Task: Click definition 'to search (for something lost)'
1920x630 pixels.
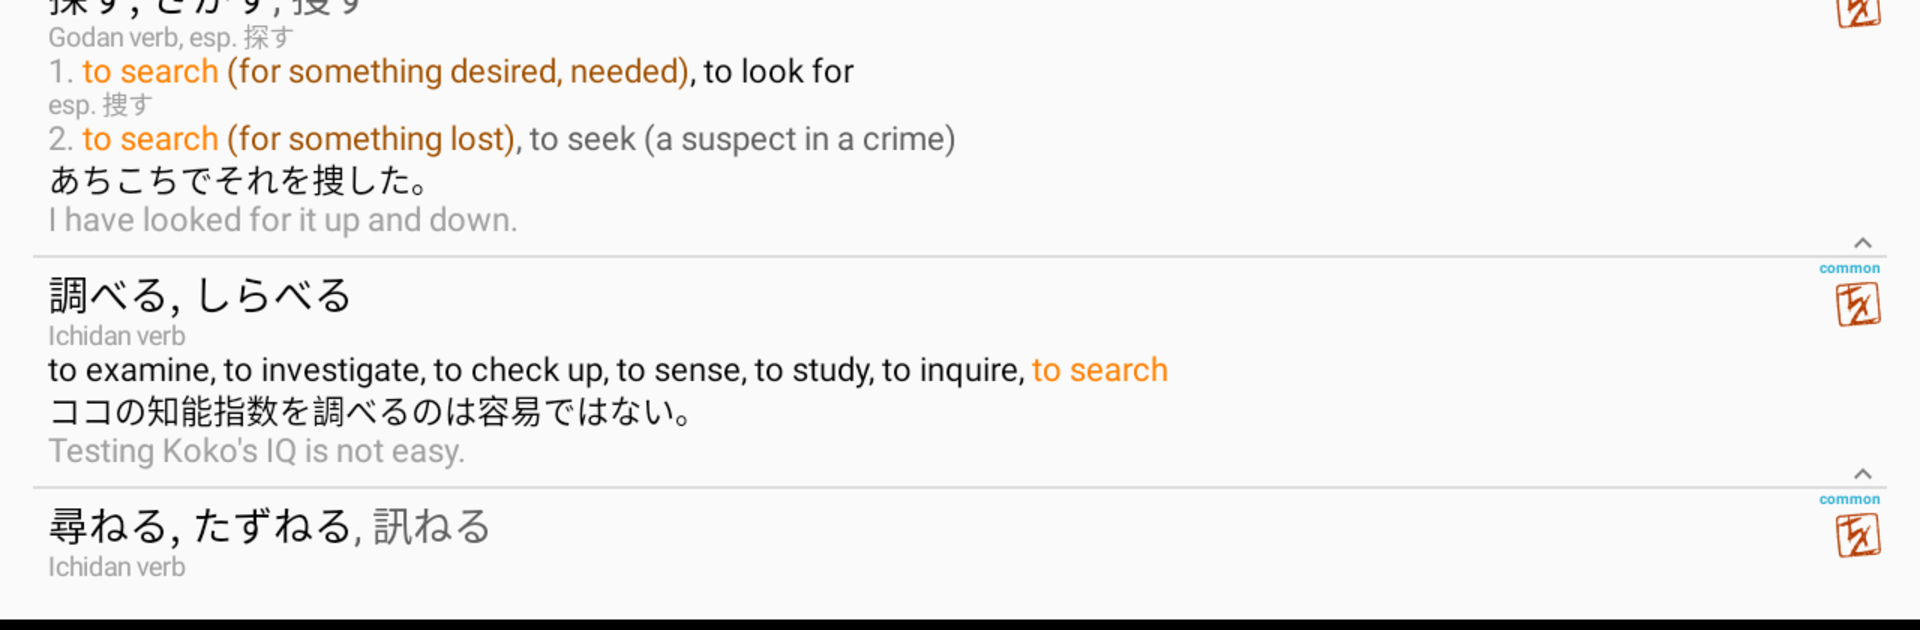Action: (298, 139)
